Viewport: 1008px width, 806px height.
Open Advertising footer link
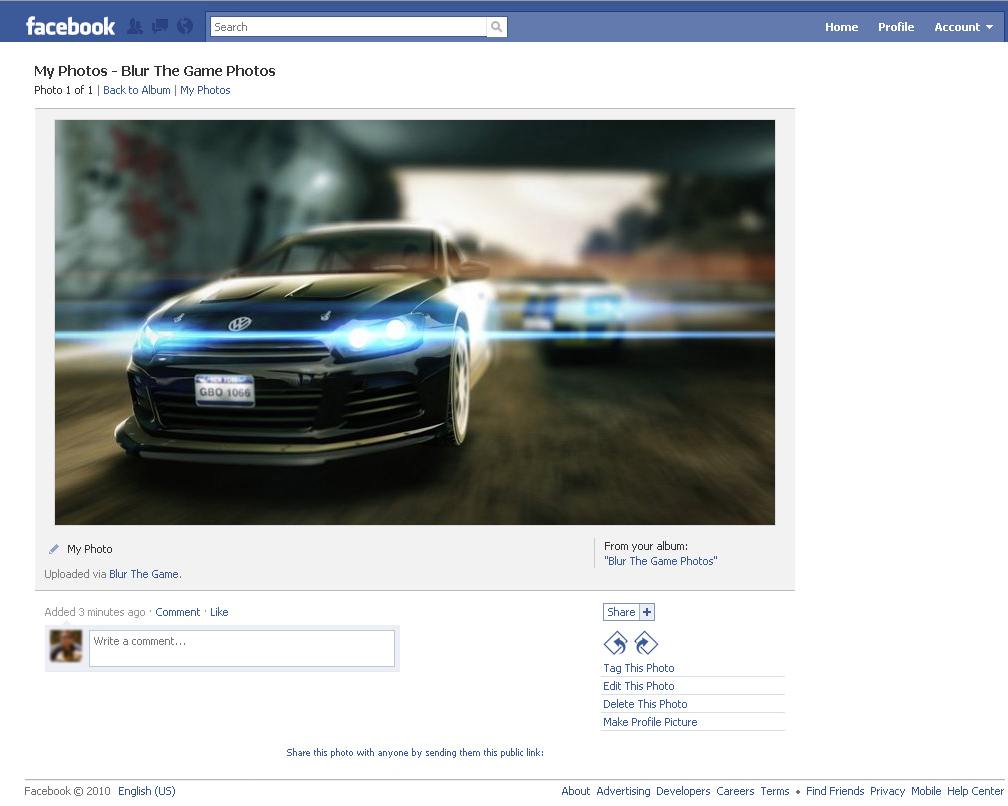tap(623, 791)
